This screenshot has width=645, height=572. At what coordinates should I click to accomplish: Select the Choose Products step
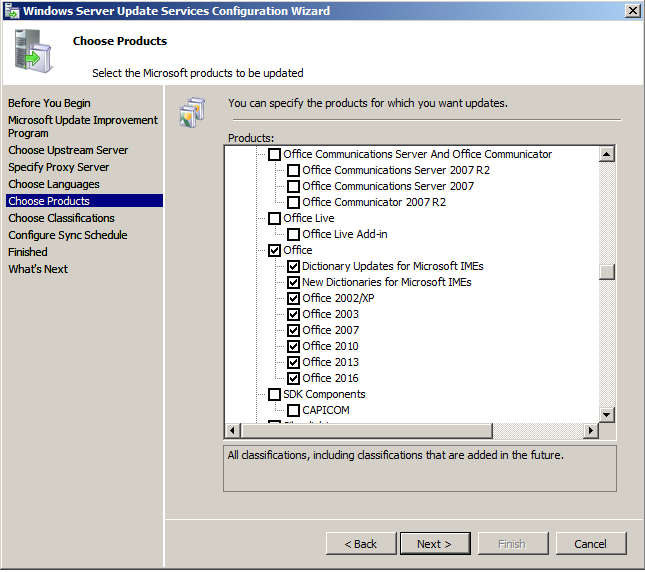point(84,201)
